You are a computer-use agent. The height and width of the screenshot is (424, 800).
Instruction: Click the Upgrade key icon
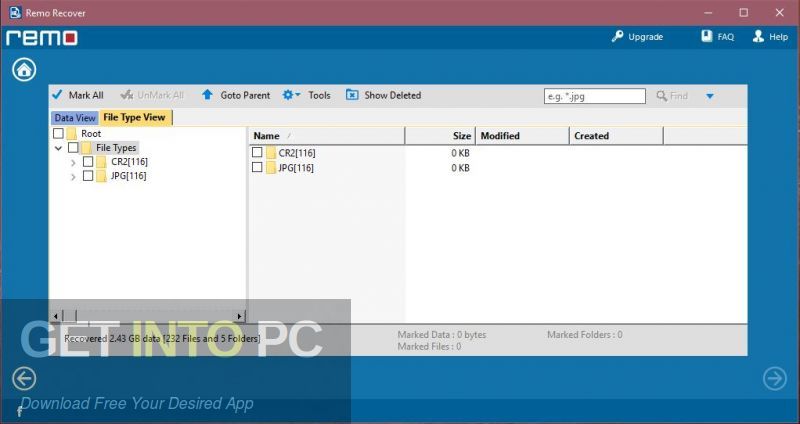617,37
